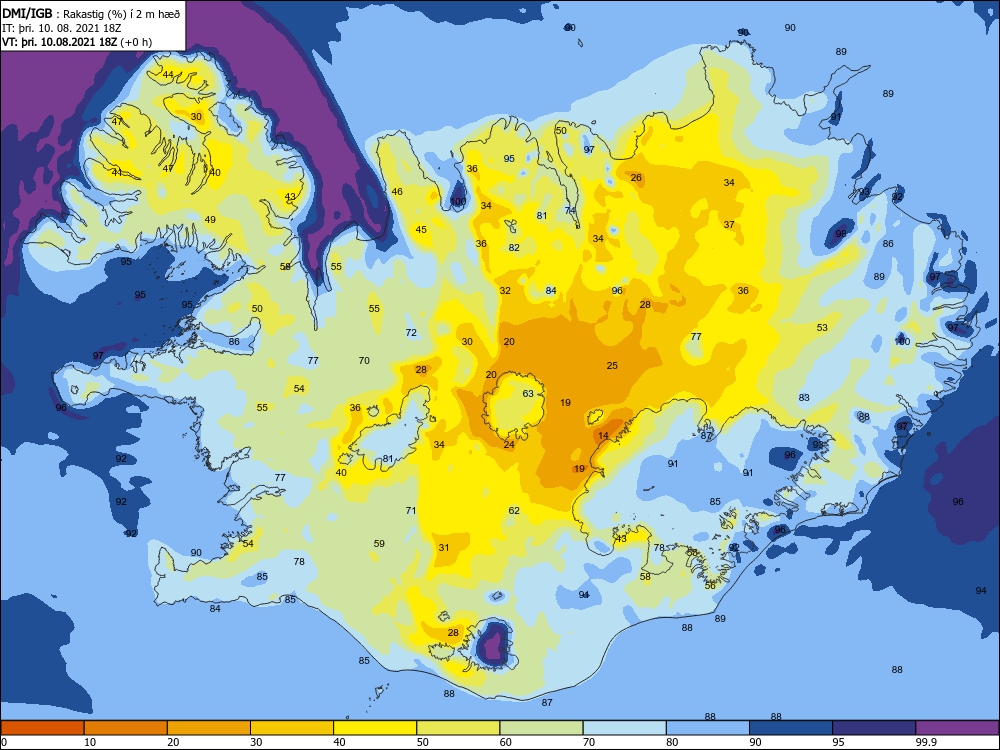The image size is (1000, 750).
Task: Select the humidity value 37 on the map
Action: point(729,224)
